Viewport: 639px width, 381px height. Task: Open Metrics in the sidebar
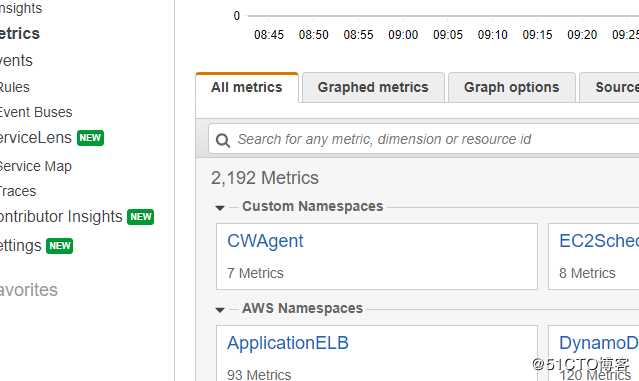[x=20, y=33]
